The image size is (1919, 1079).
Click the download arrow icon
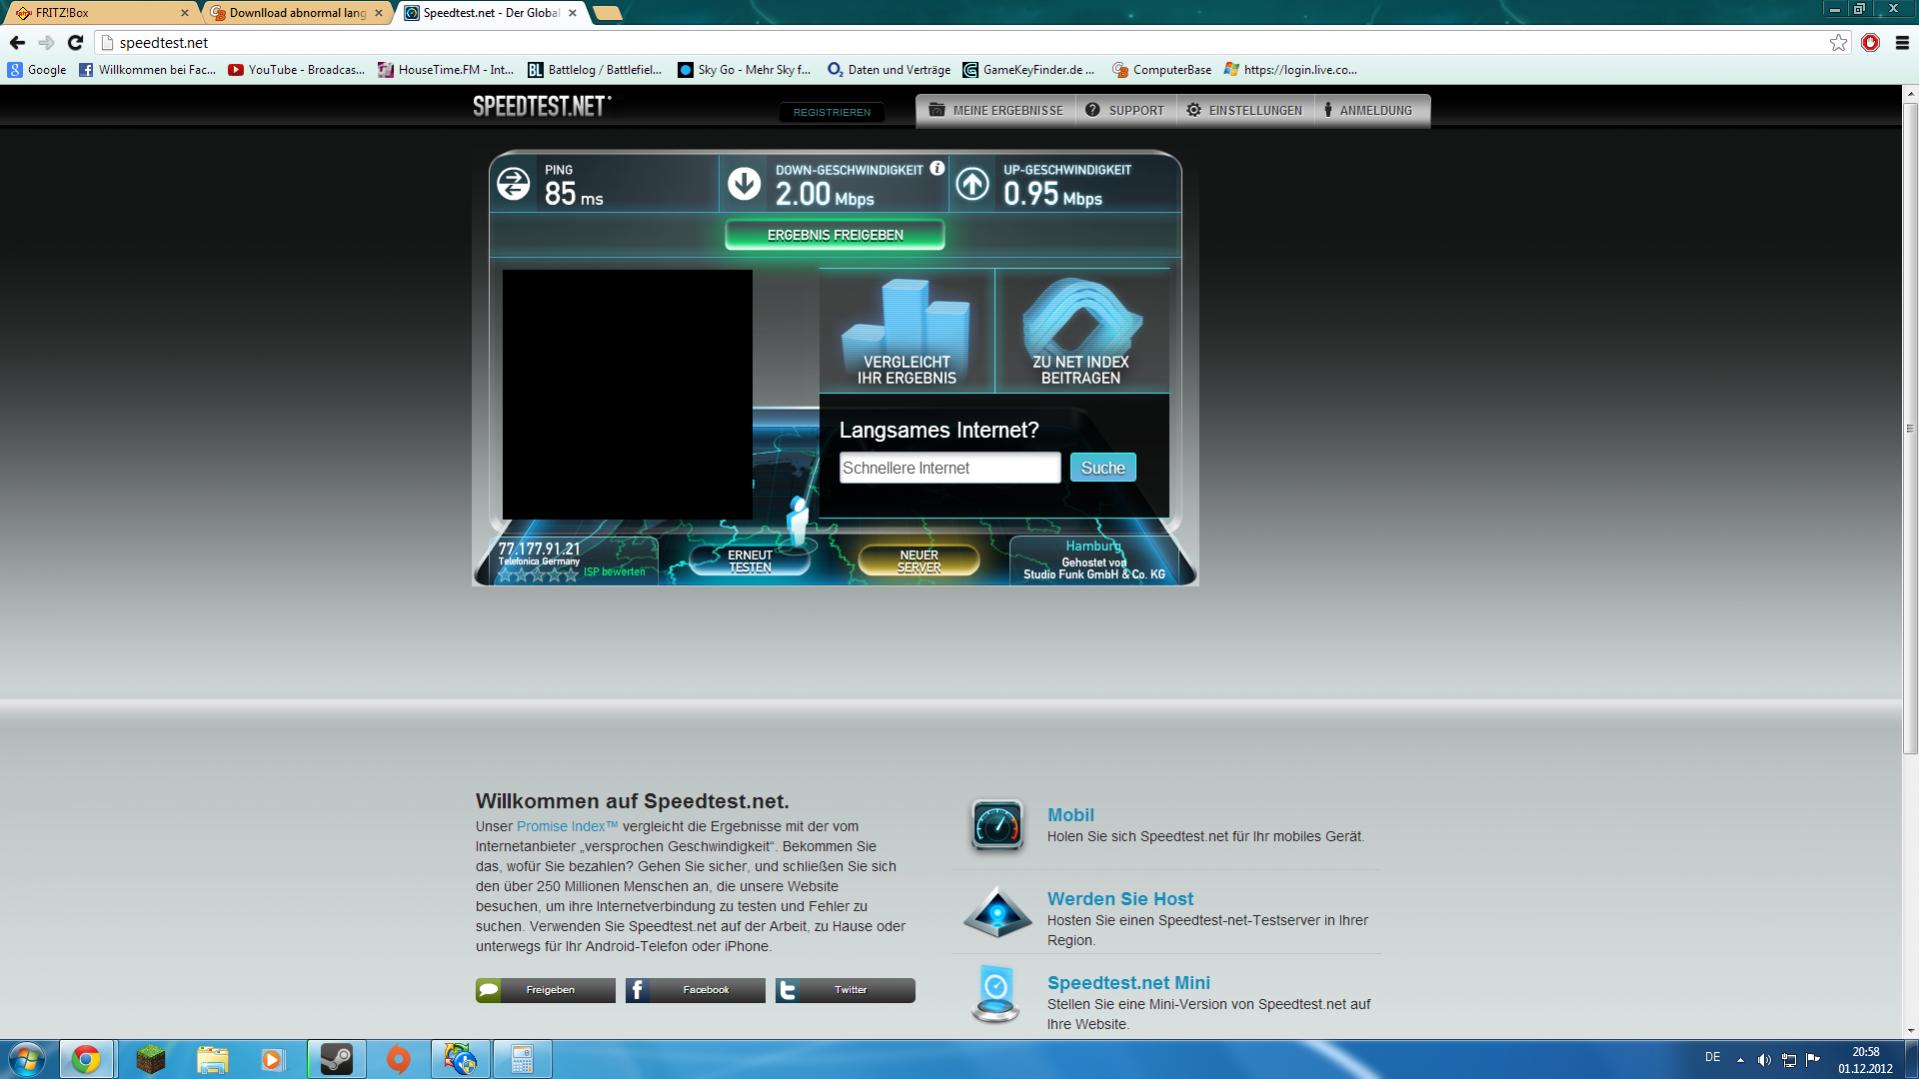744,184
